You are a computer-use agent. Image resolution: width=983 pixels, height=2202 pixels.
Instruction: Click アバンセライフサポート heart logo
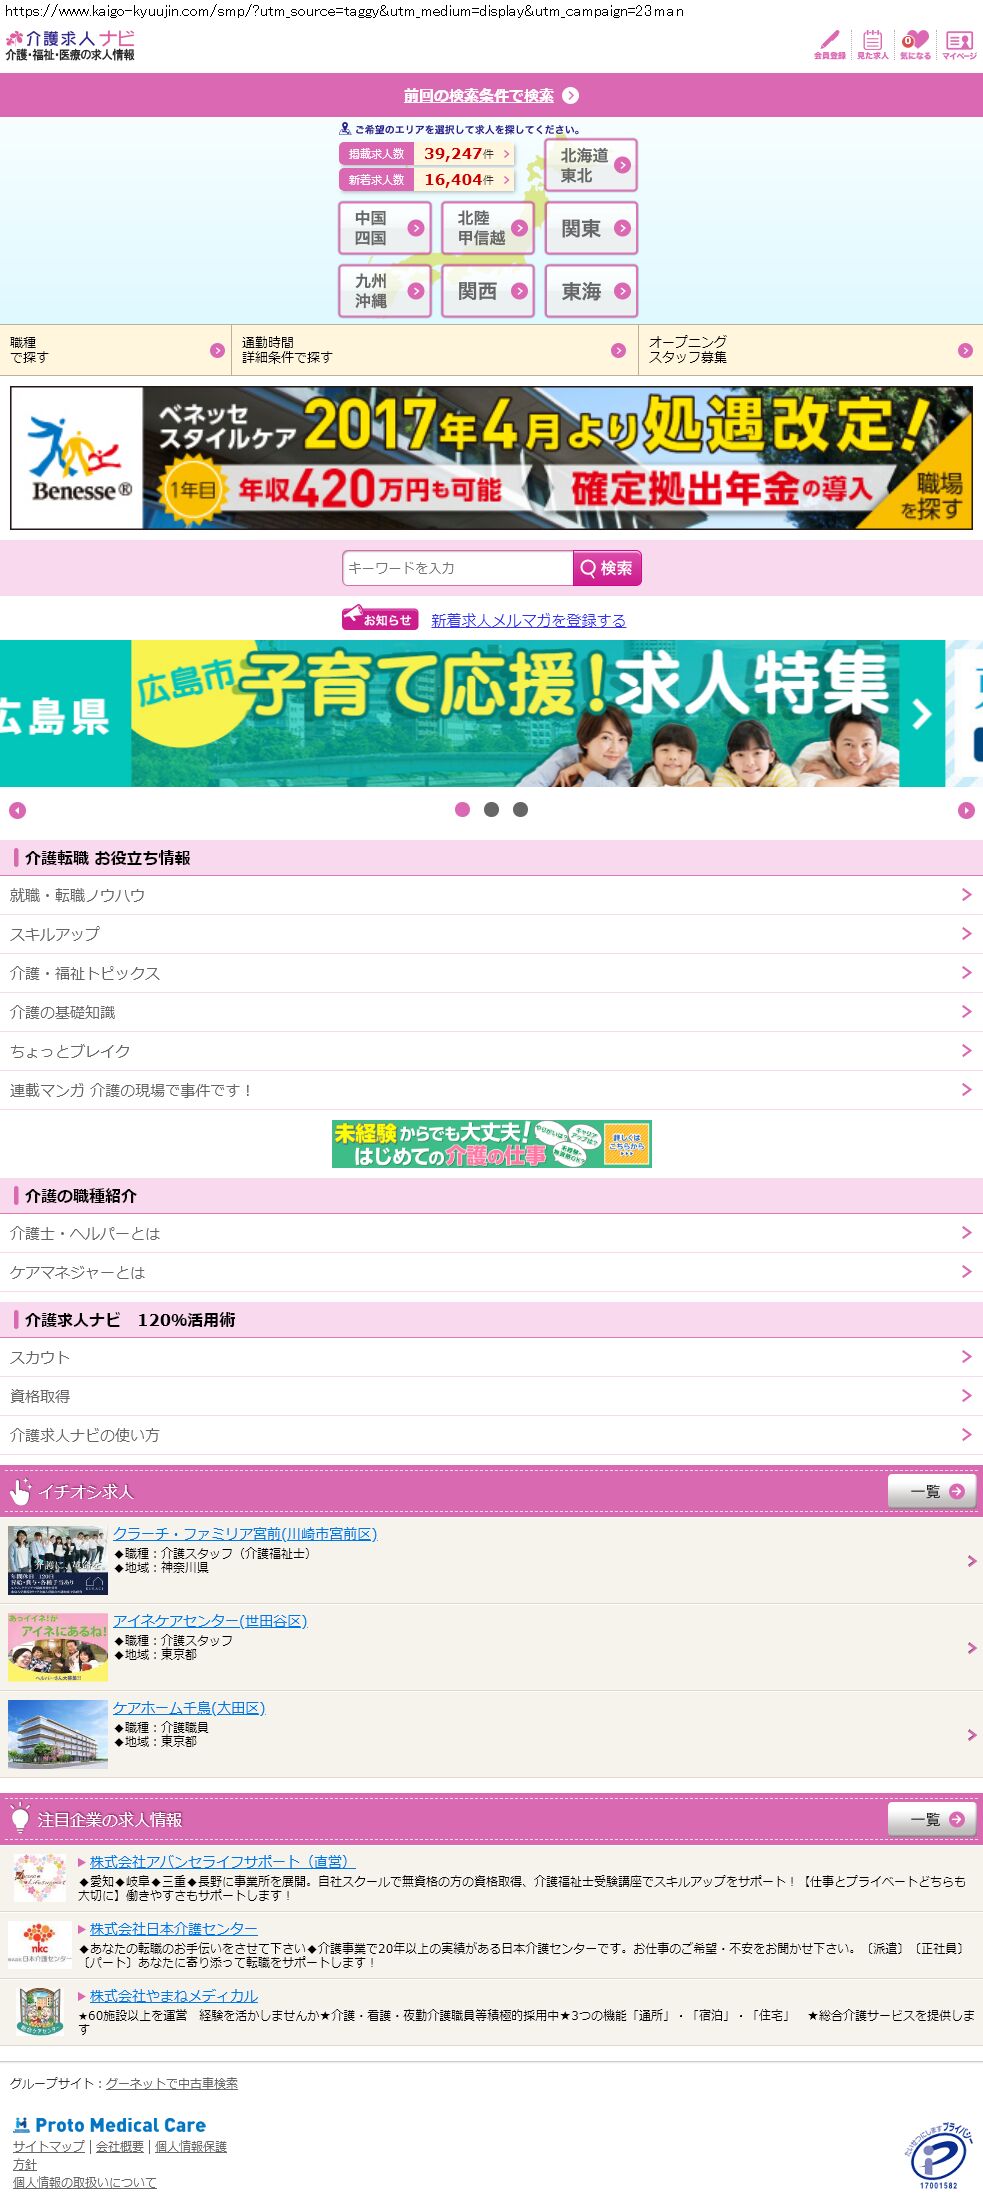pos(40,1877)
